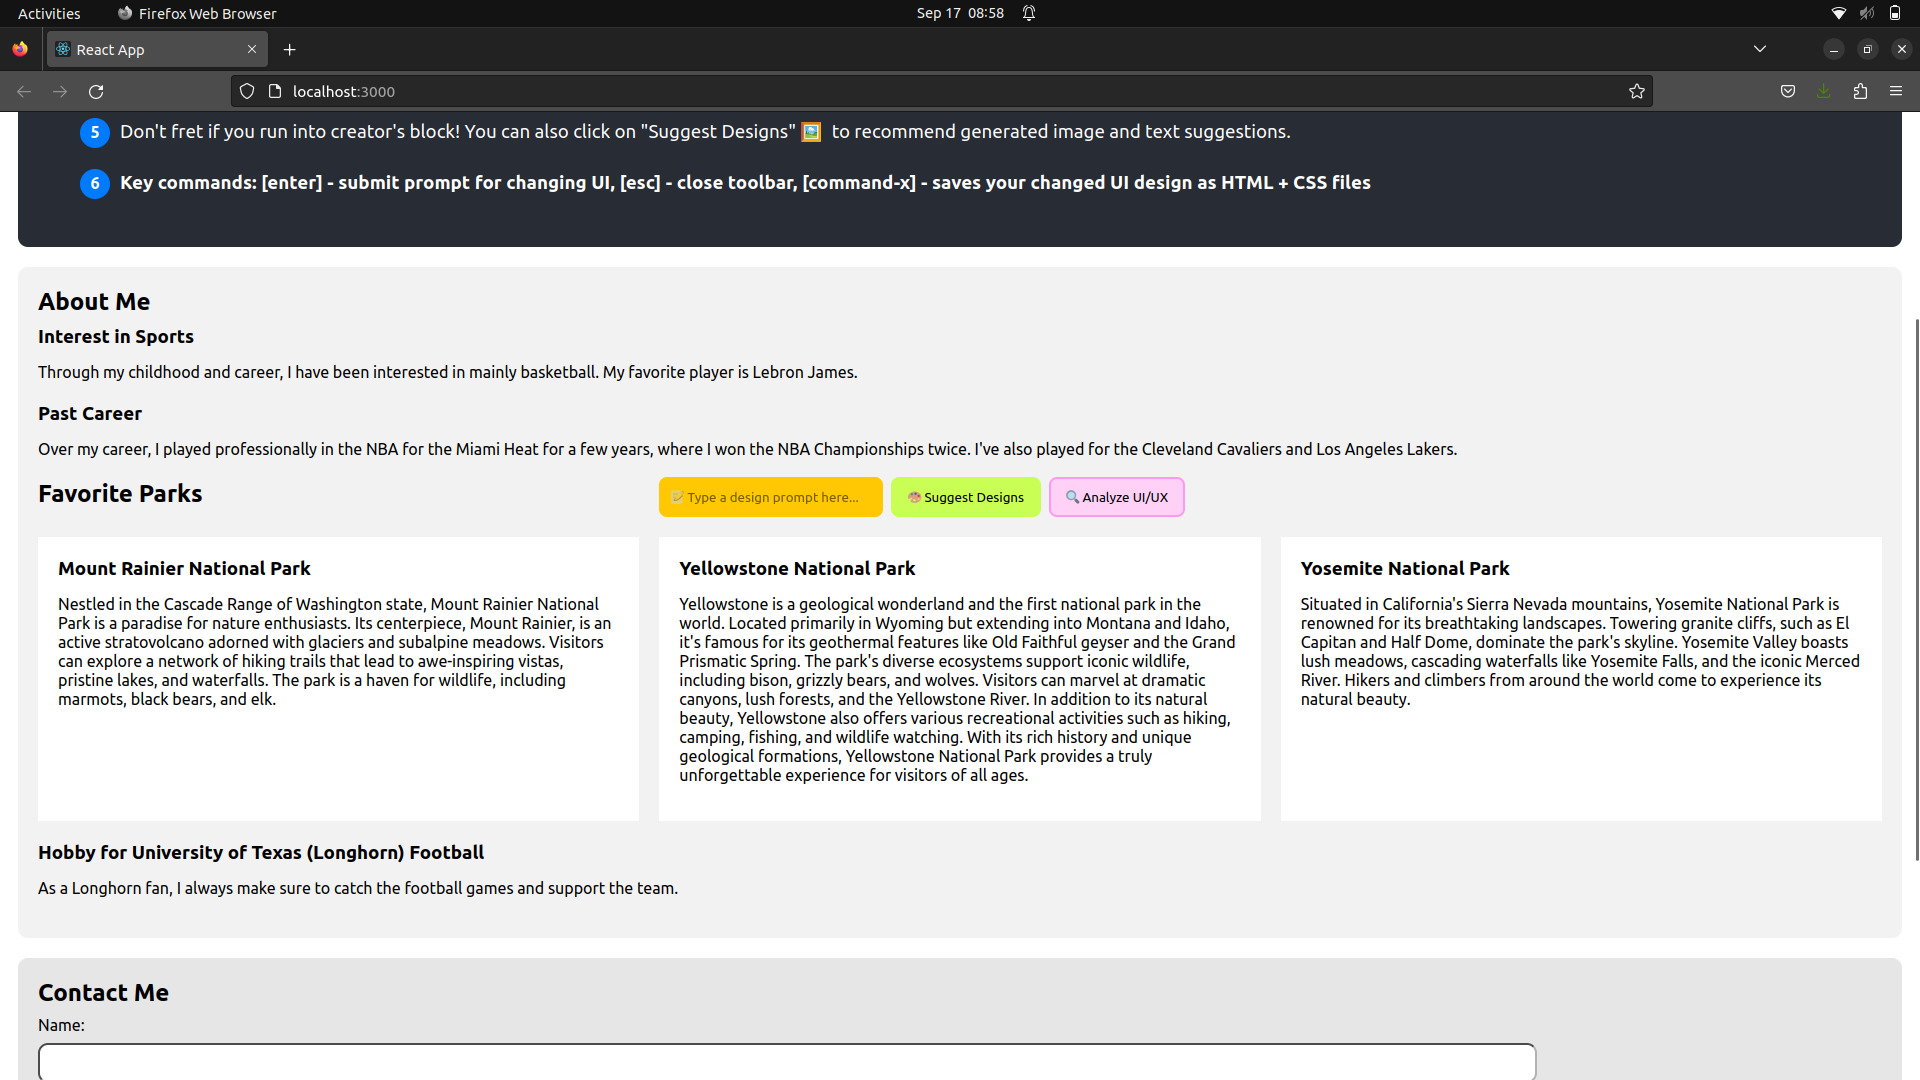Screen dimensions: 1920x1080
Task: Focus the design prompt input field
Action: [771, 497]
